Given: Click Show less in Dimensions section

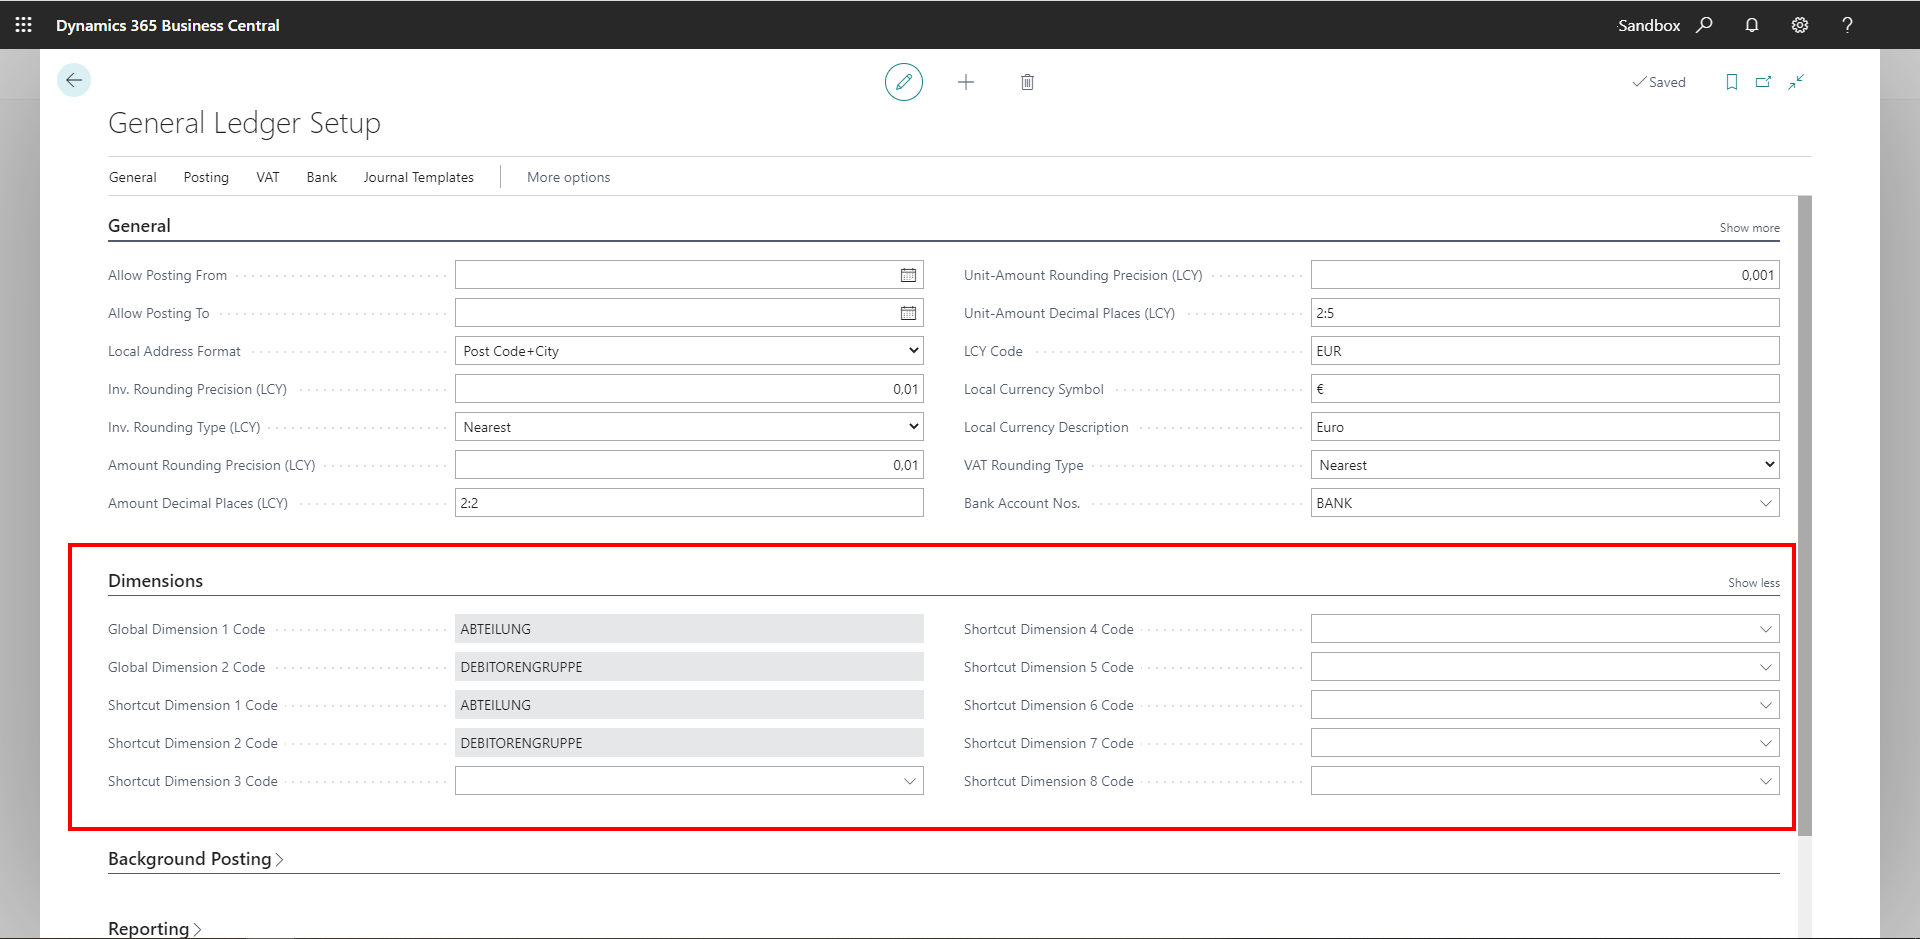Looking at the screenshot, I should pos(1754,583).
